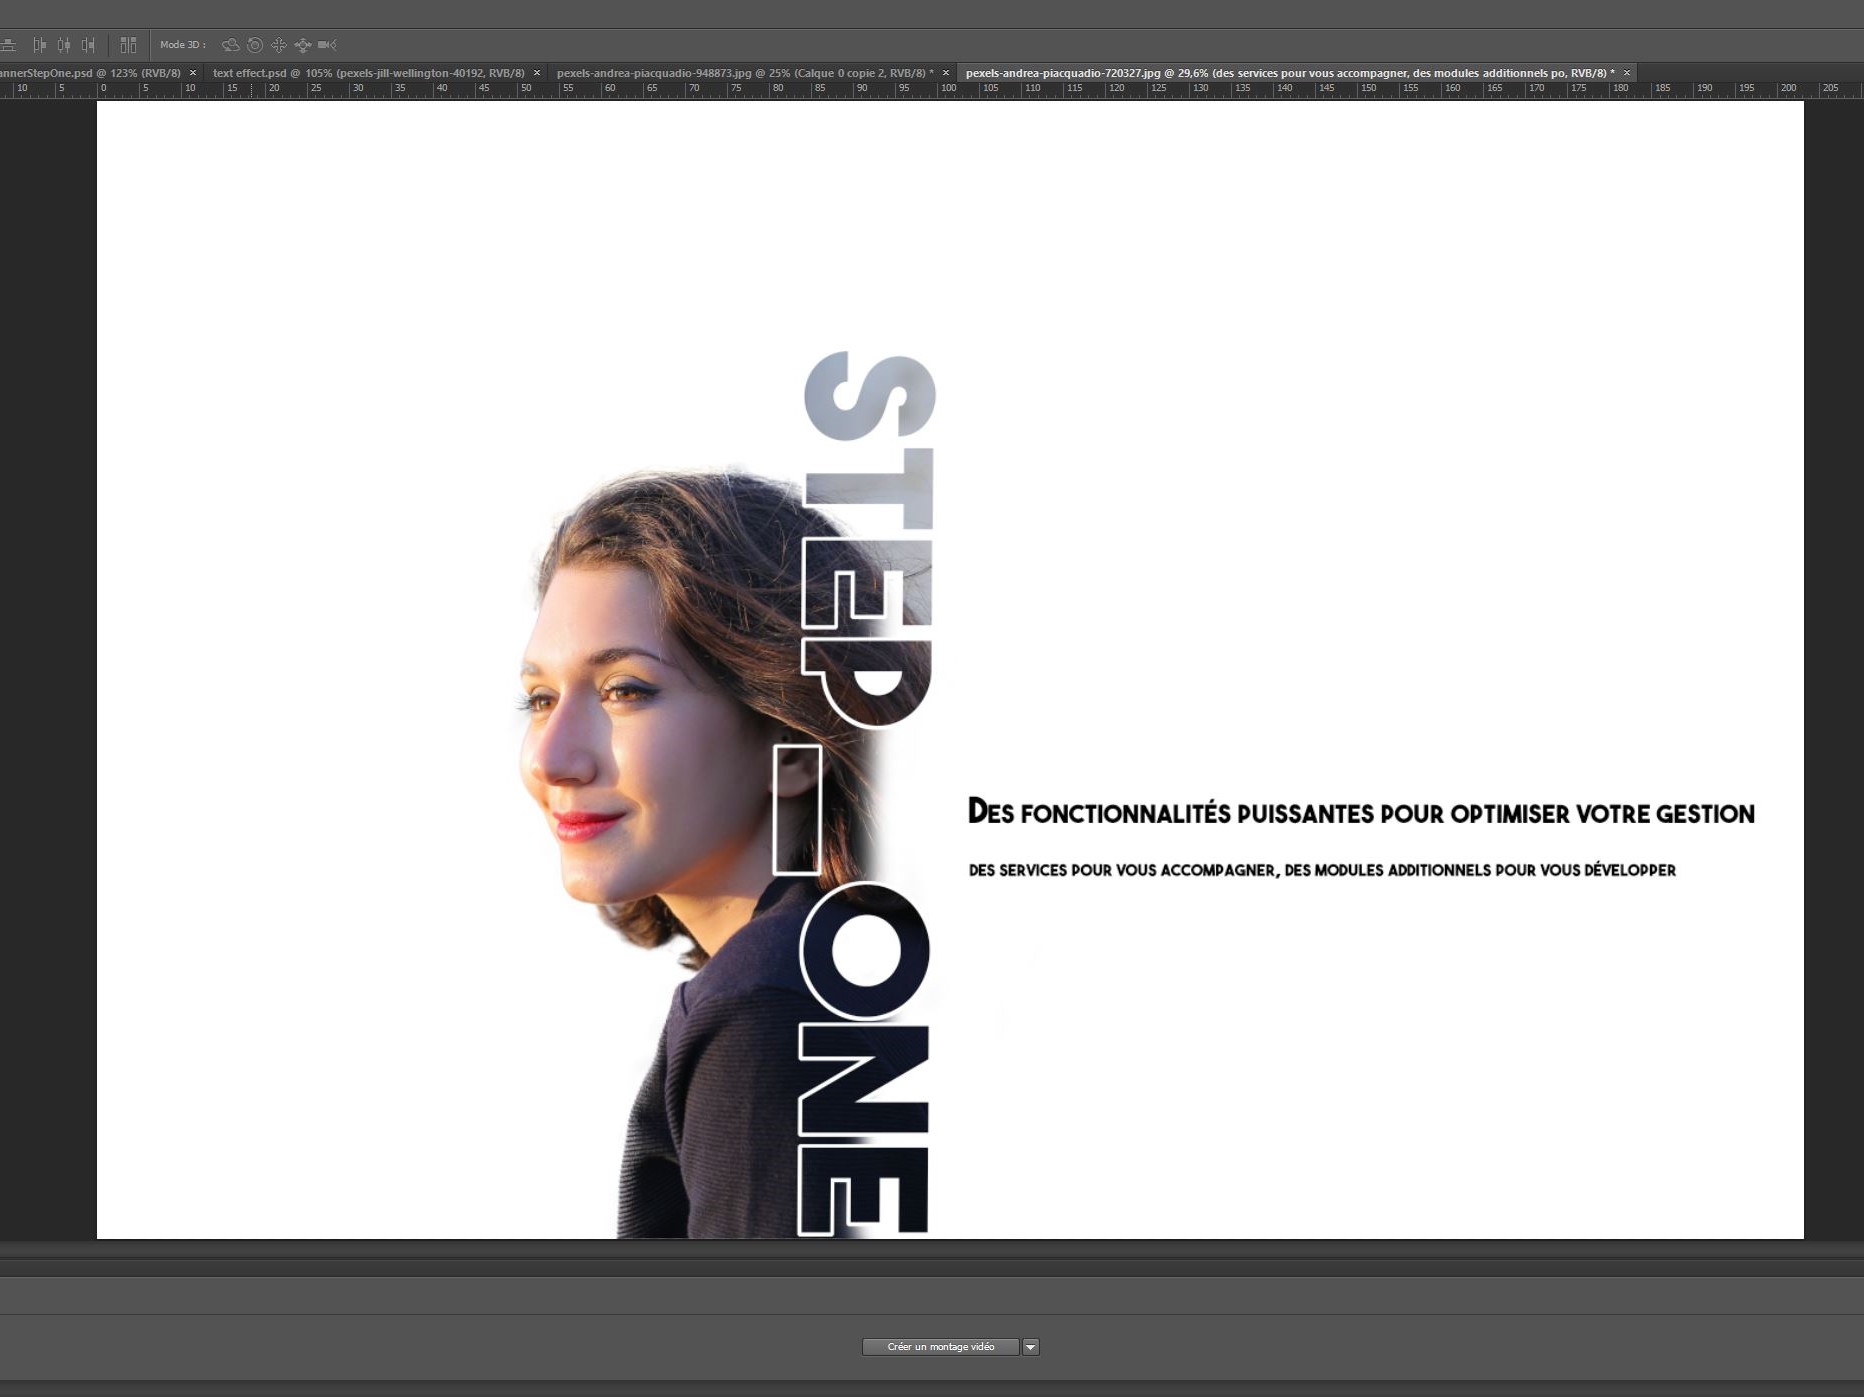Image resolution: width=1864 pixels, height=1397 pixels.
Task: Click the Créer un montage vidéo button
Action: pyautogui.click(x=941, y=1347)
